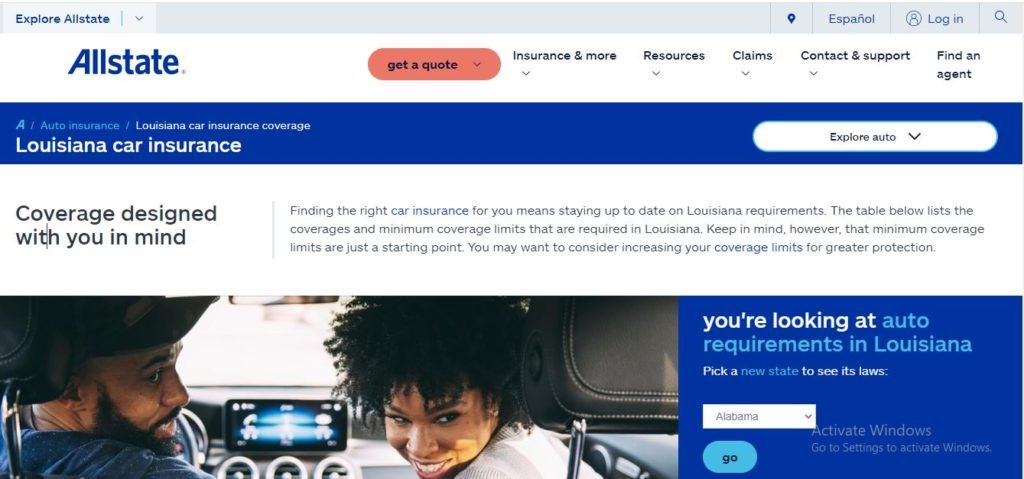This screenshot has height=479, width=1024.
Task: Click the Find an agent link
Action: pos(958,65)
